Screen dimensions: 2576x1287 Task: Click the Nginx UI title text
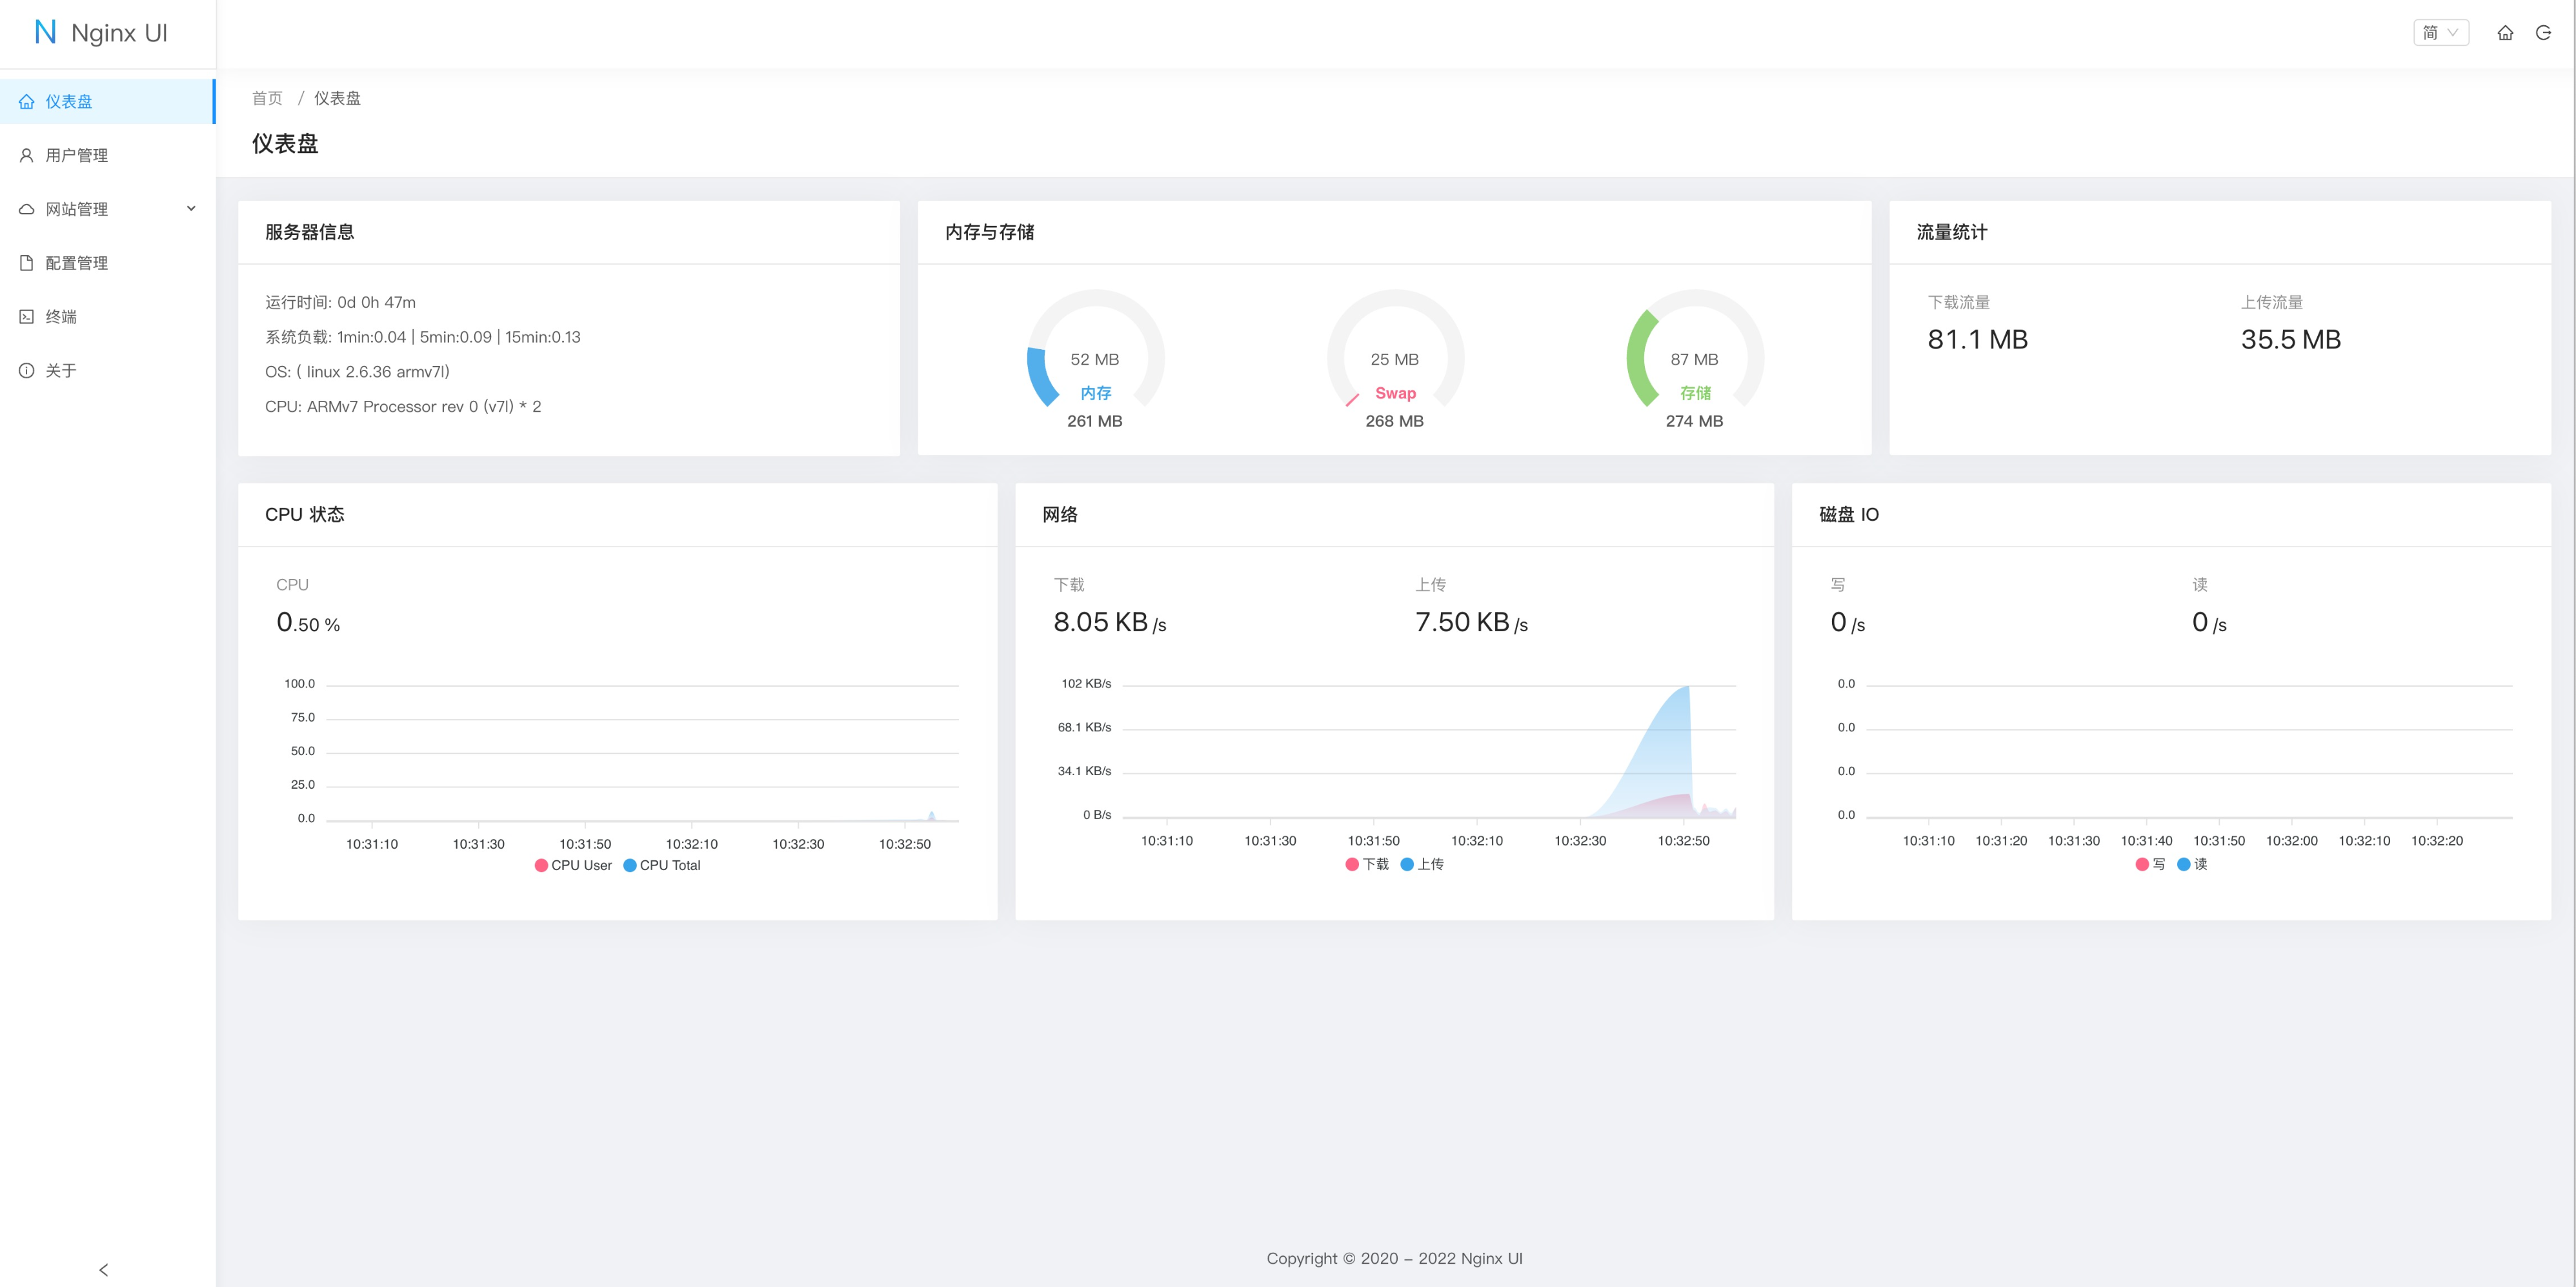point(119,33)
